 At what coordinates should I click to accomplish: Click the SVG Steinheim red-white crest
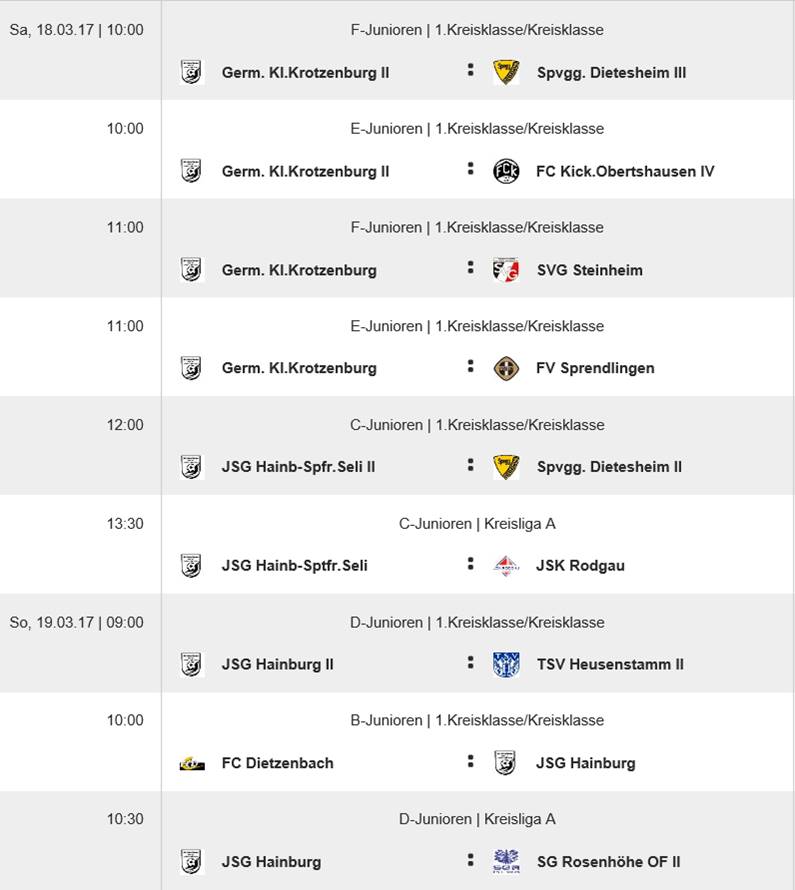tap(506, 270)
